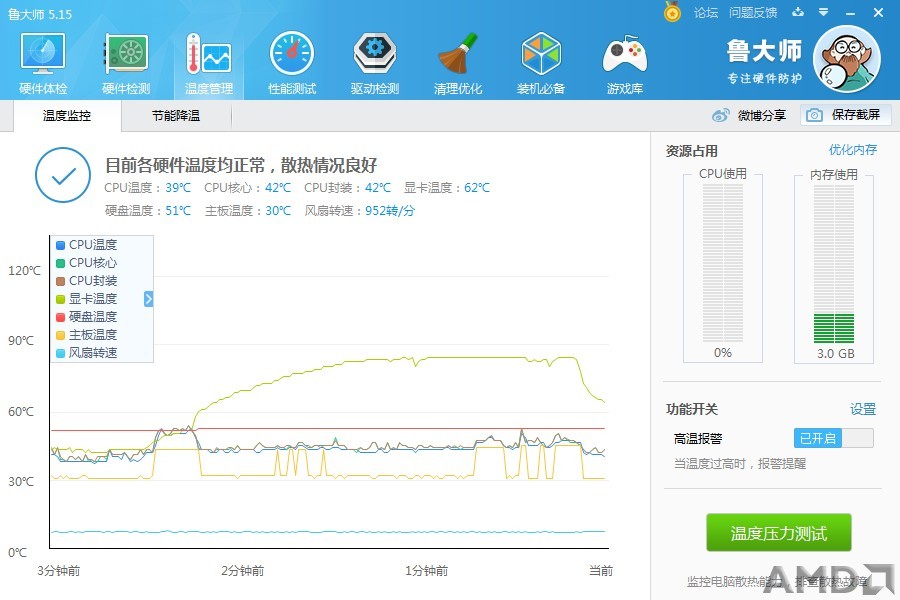Click 主板温度 30℃ reading
This screenshot has width=900, height=600.
pyautogui.click(x=248, y=211)
